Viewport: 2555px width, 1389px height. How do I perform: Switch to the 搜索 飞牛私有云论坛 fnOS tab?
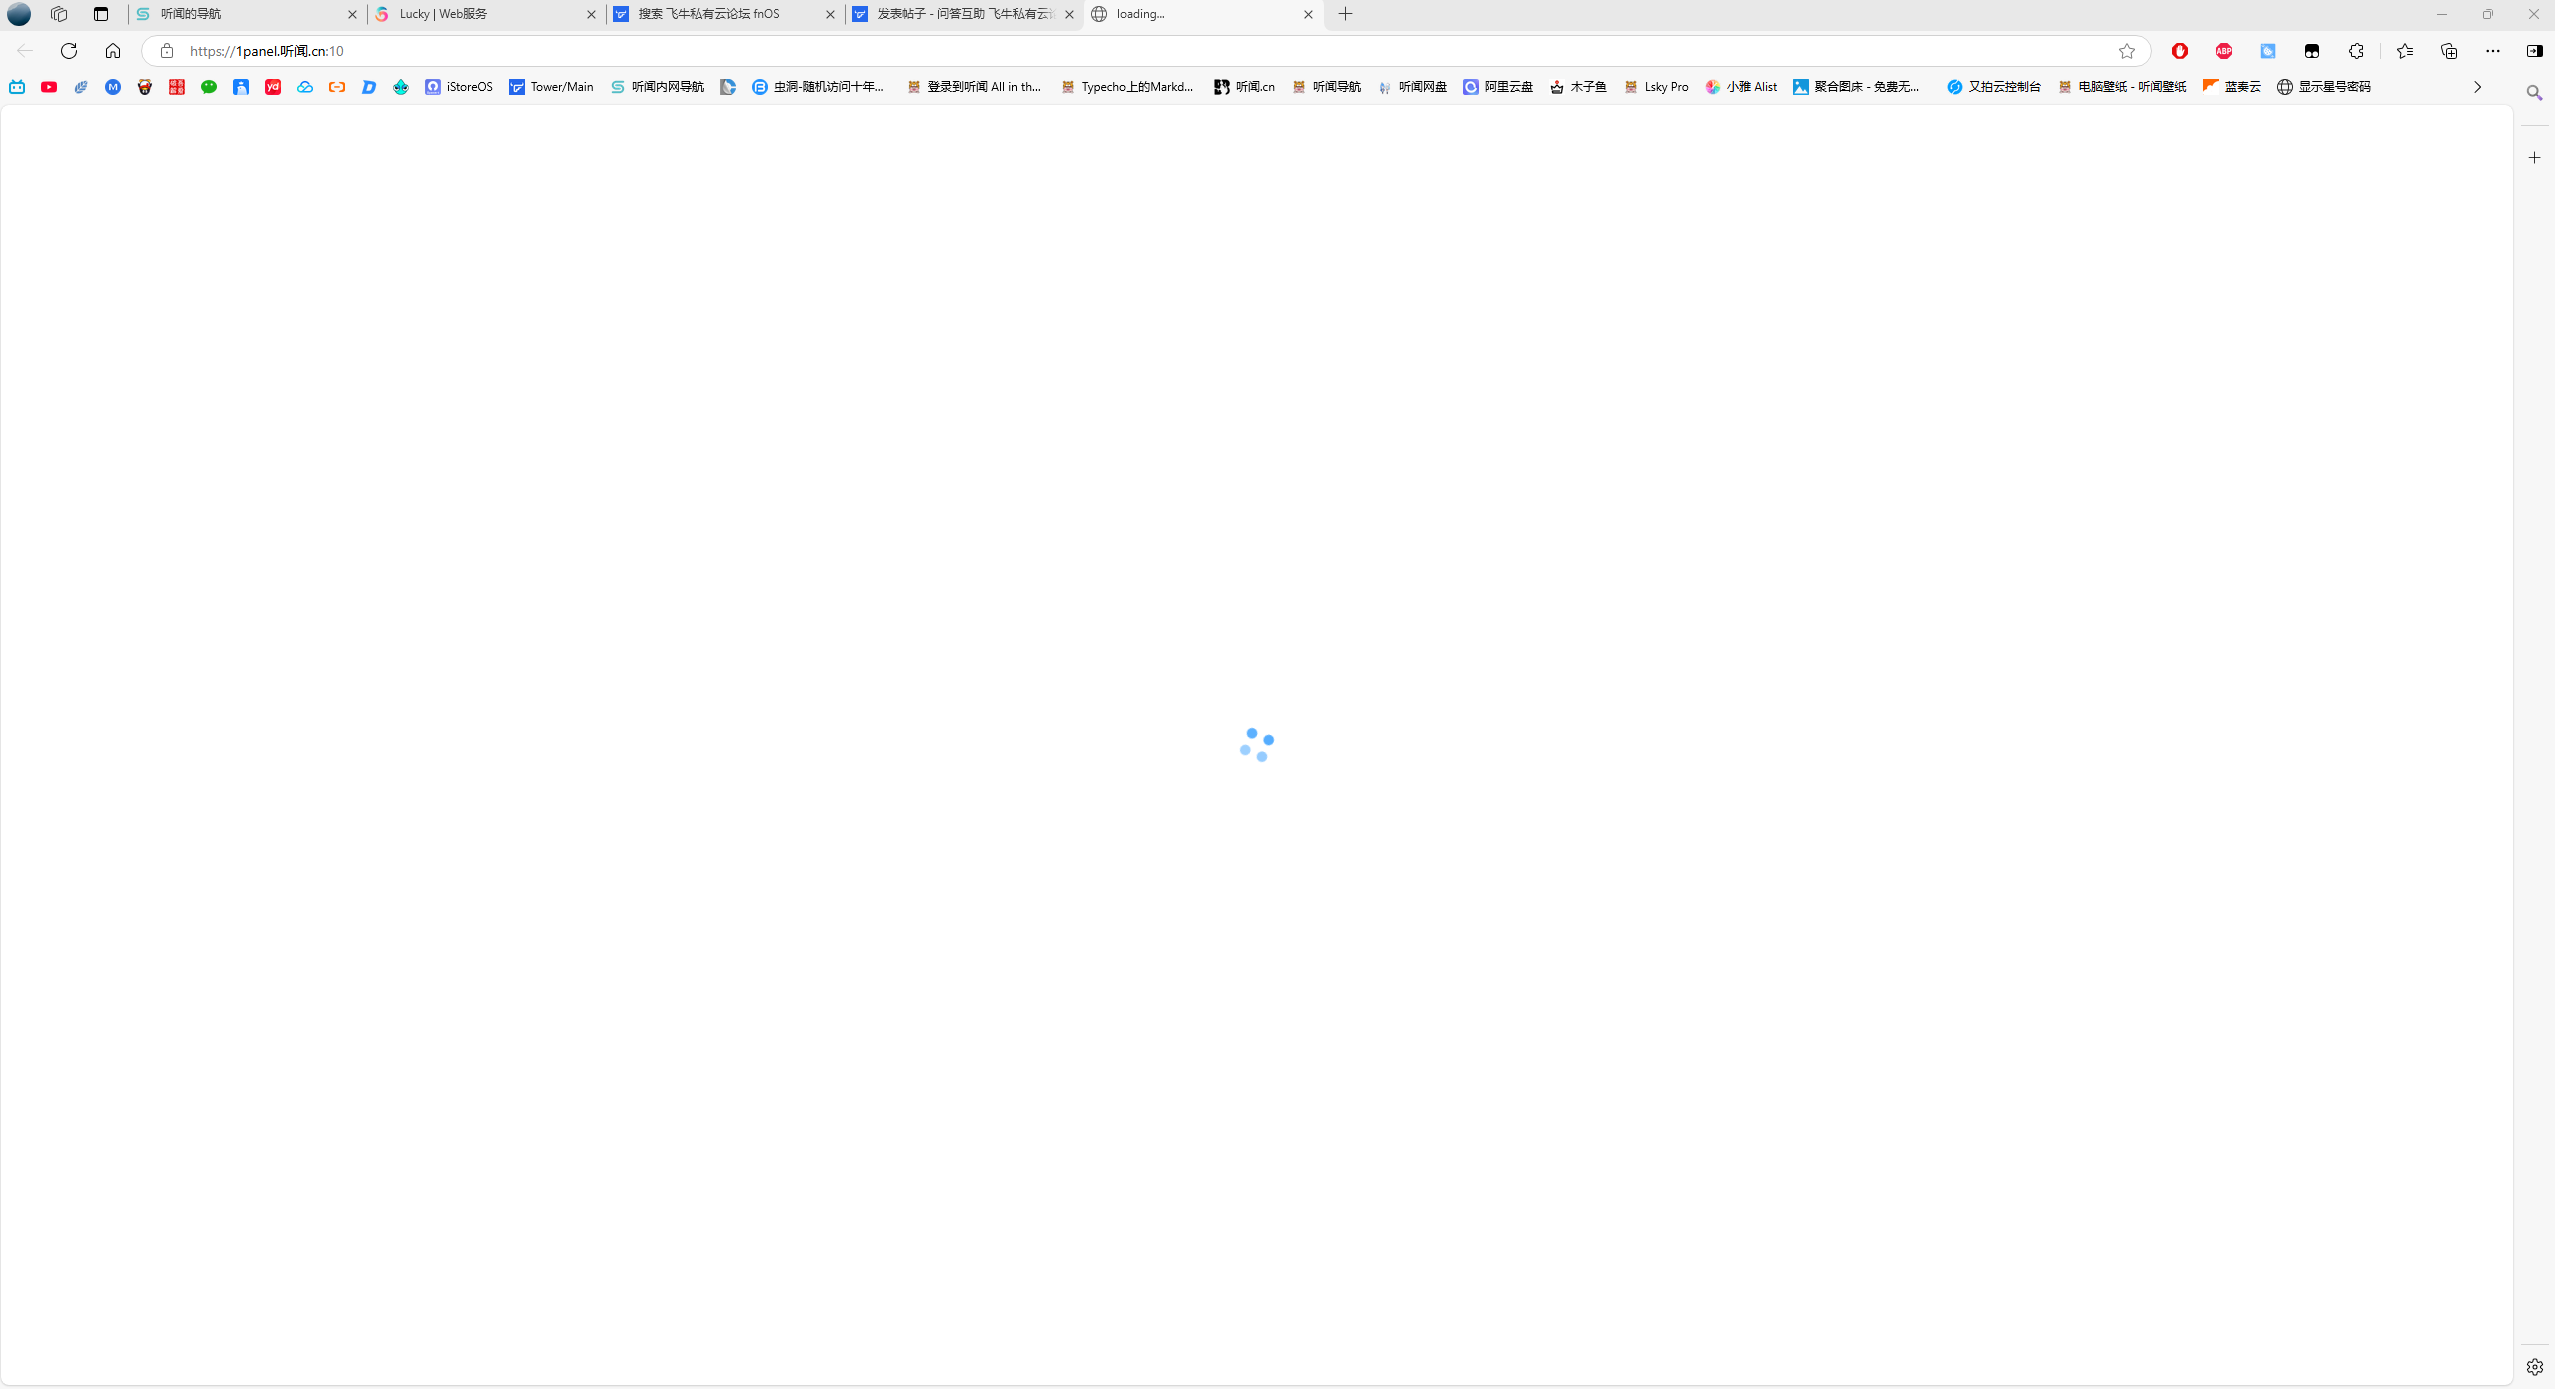724,14
